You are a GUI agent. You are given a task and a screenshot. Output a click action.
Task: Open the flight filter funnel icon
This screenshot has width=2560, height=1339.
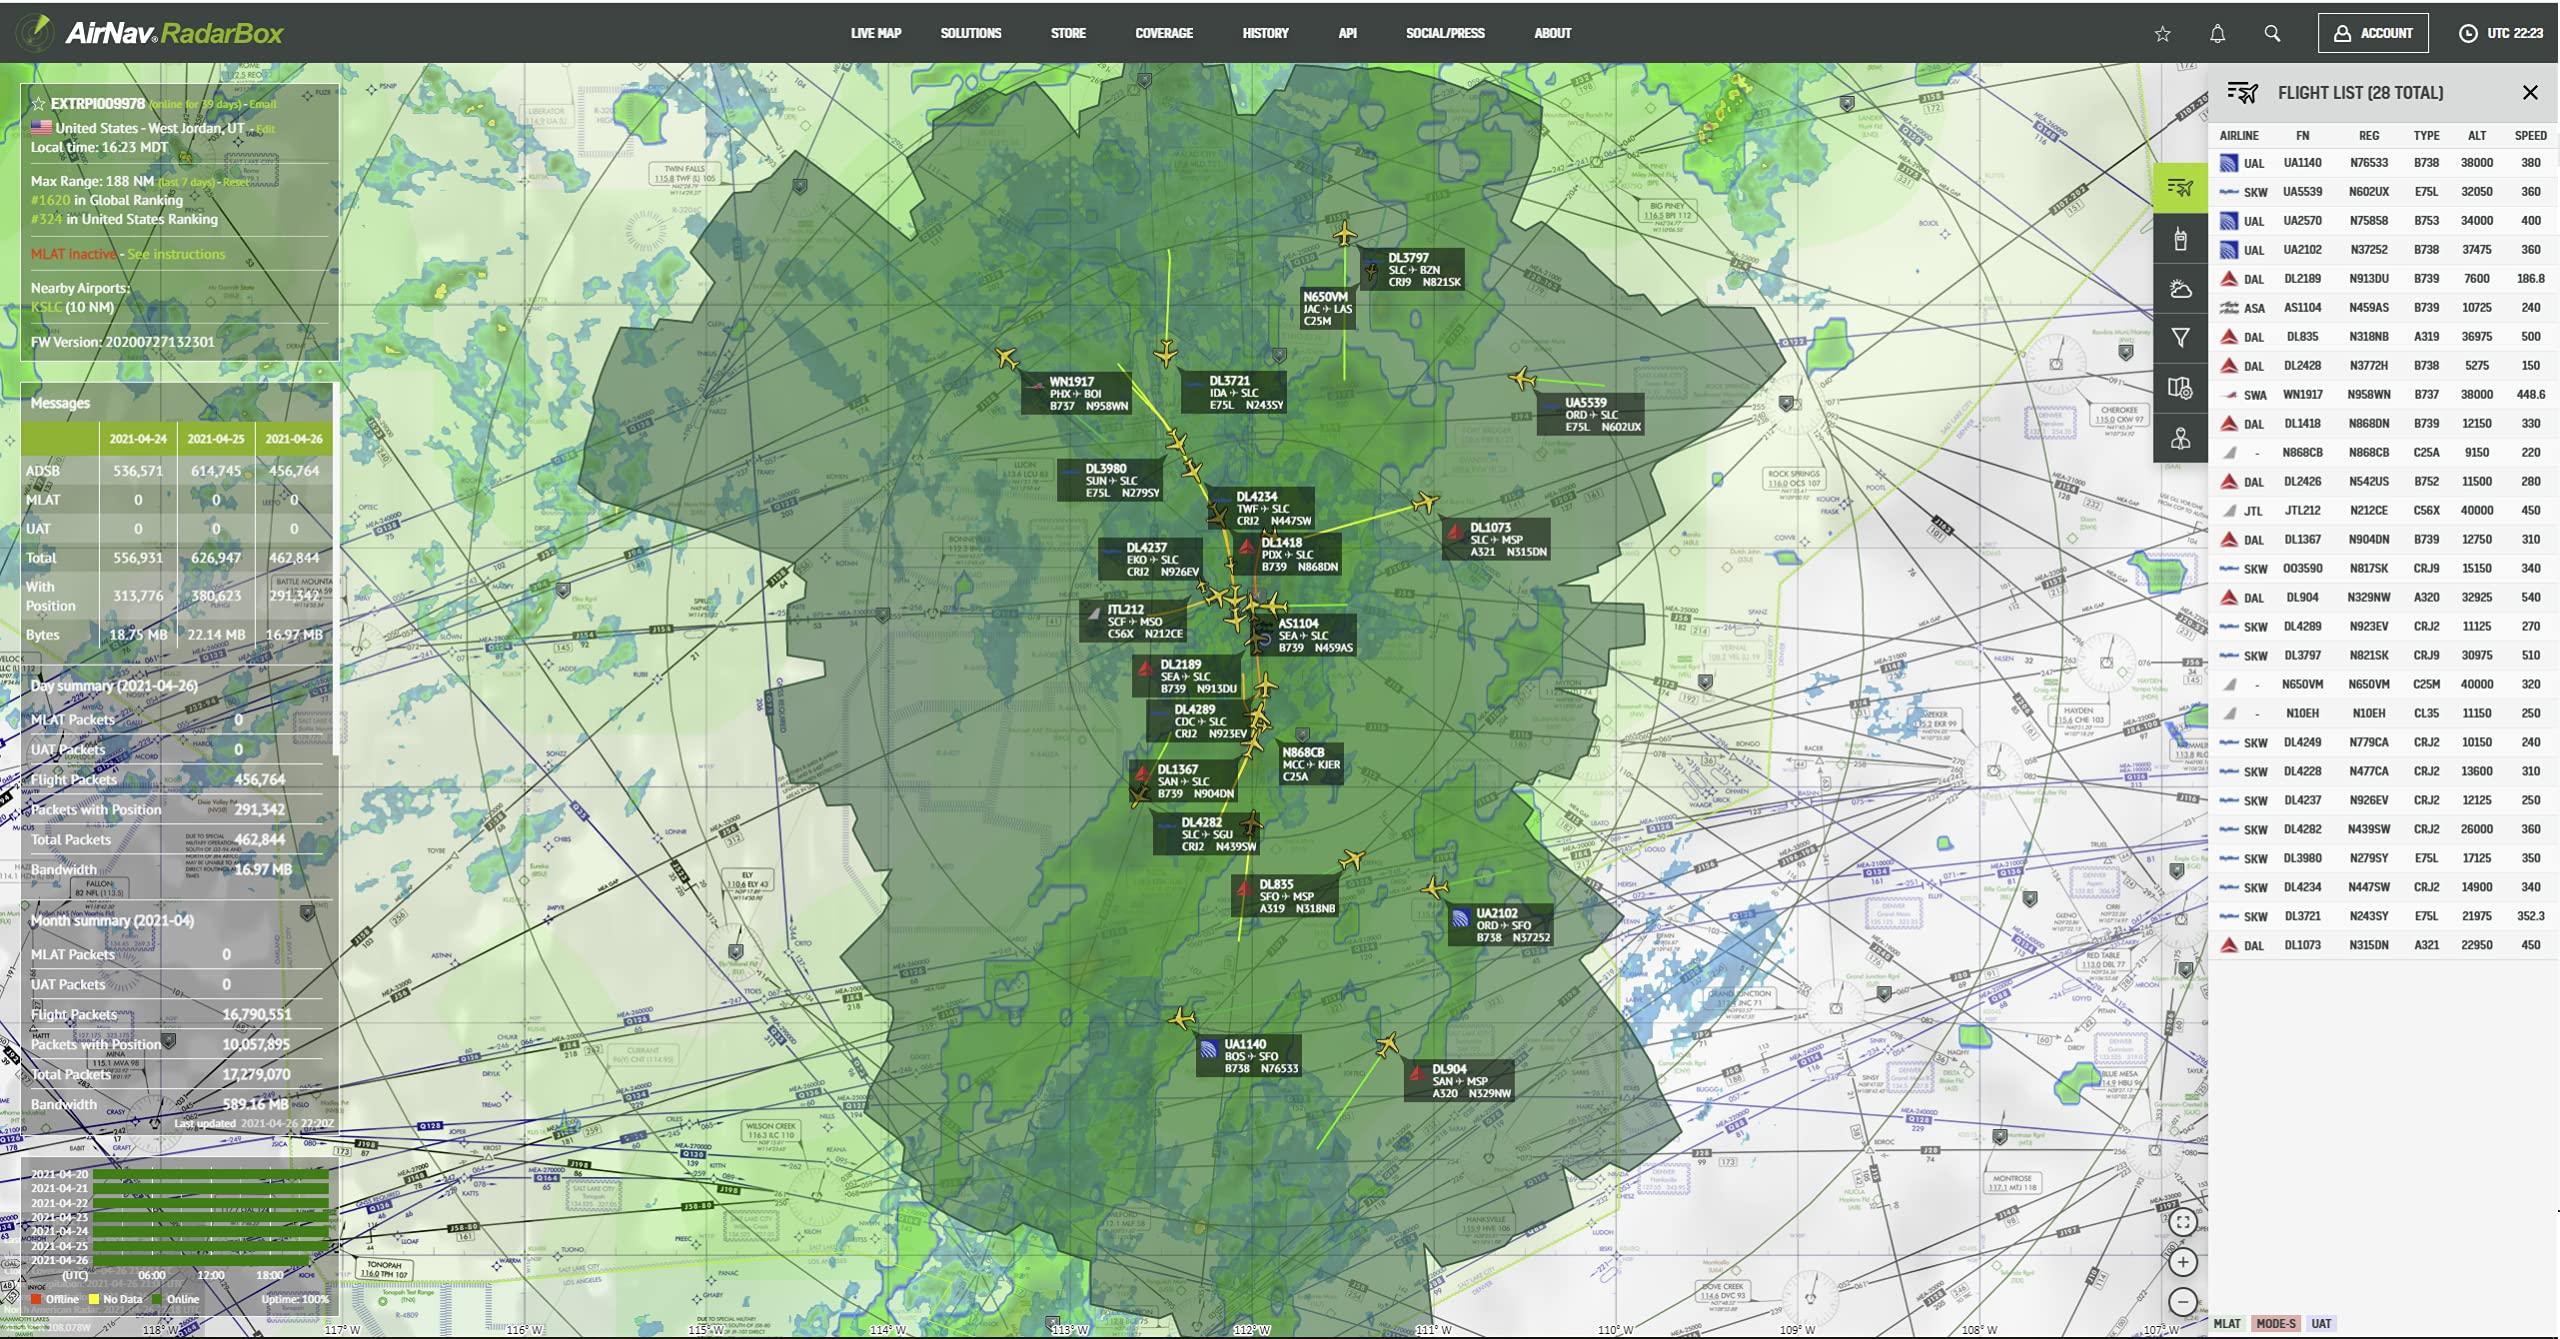(x=2180, y=338)
